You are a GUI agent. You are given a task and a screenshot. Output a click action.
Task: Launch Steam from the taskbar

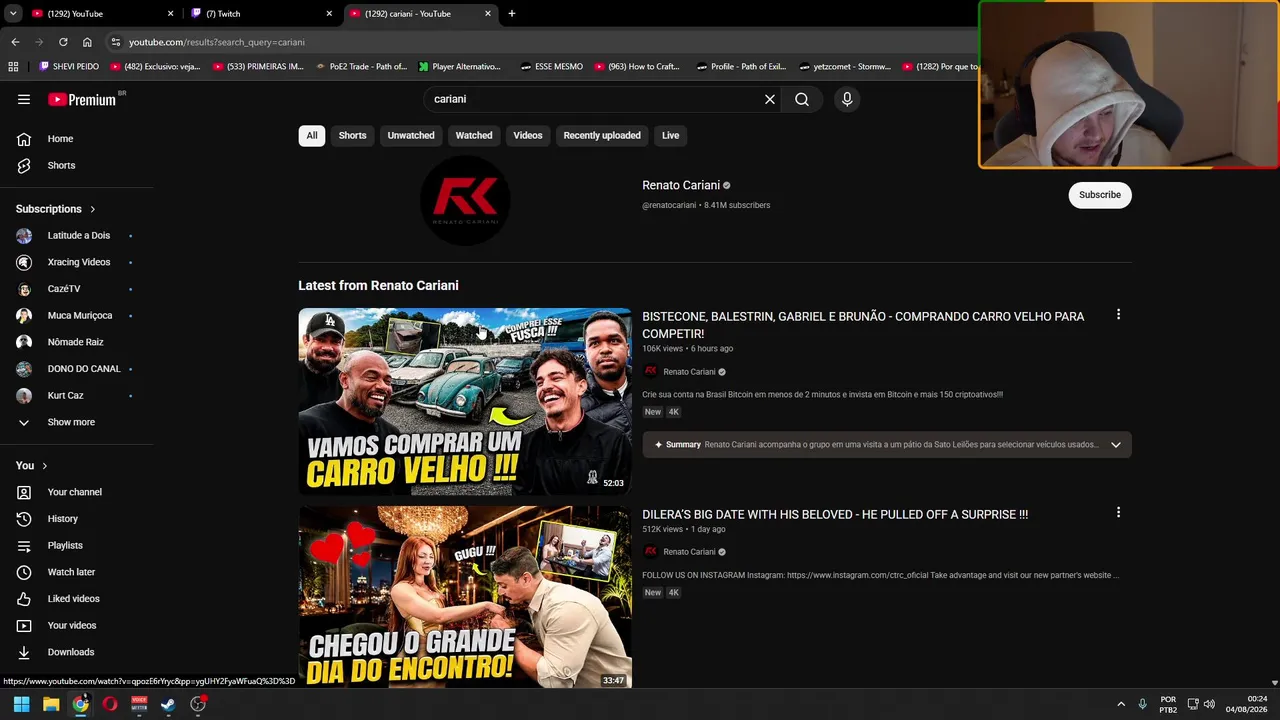(x=168, y=704)
